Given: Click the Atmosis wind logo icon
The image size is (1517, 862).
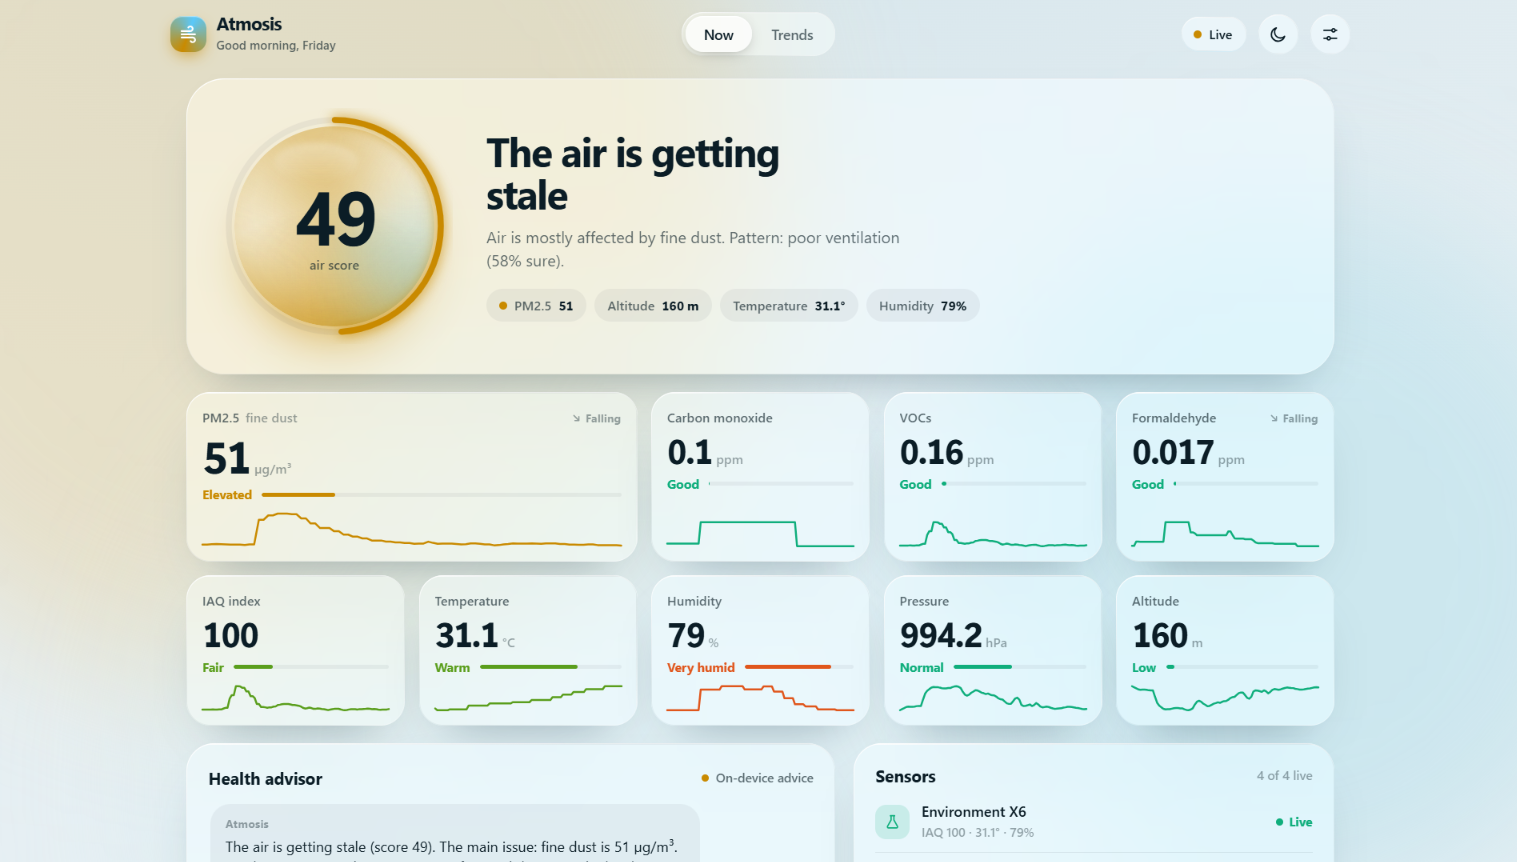Looking at the screenshot, I should coord(188,34).
